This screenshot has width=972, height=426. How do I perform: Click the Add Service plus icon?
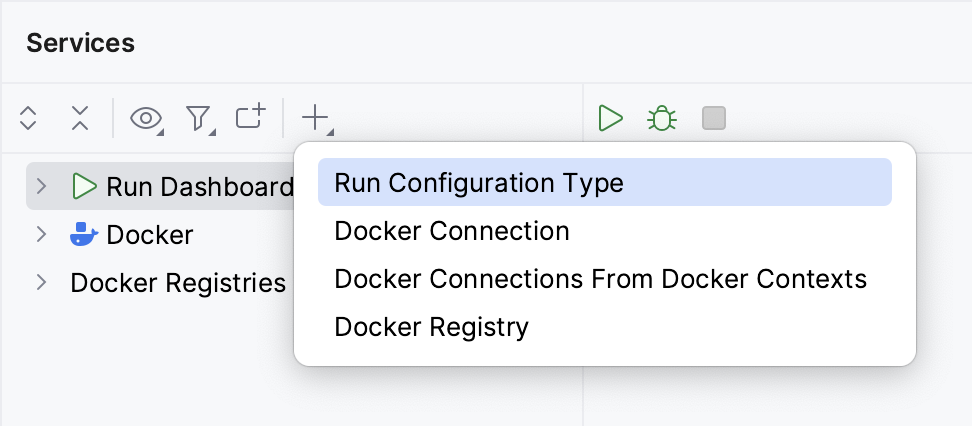click(315, 118)
